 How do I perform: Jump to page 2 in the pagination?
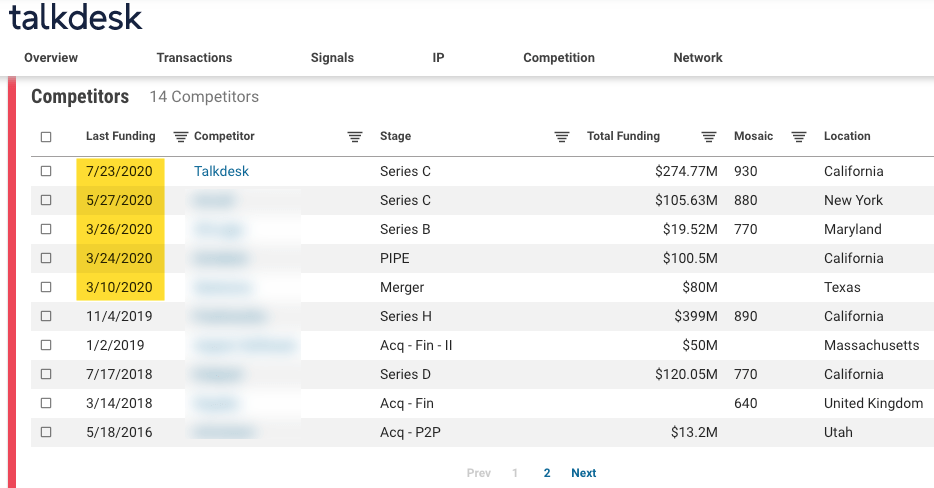tap(547, 474)
